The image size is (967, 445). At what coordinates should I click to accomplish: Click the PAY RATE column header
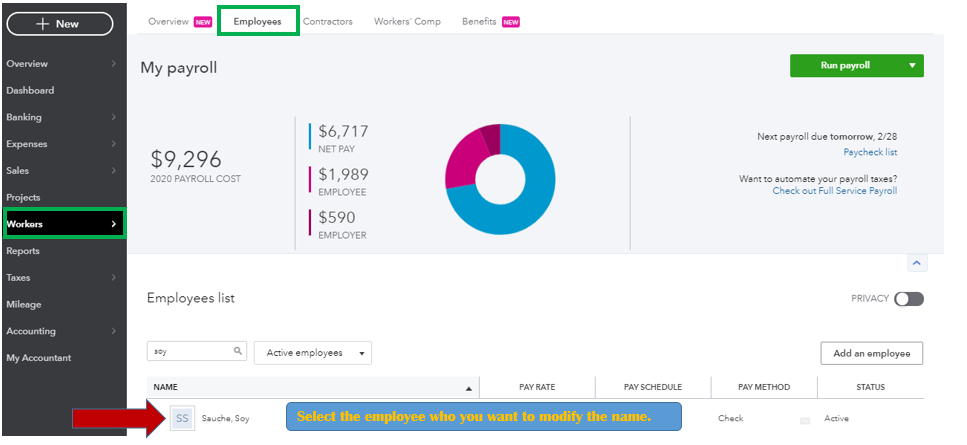[537, 387]
